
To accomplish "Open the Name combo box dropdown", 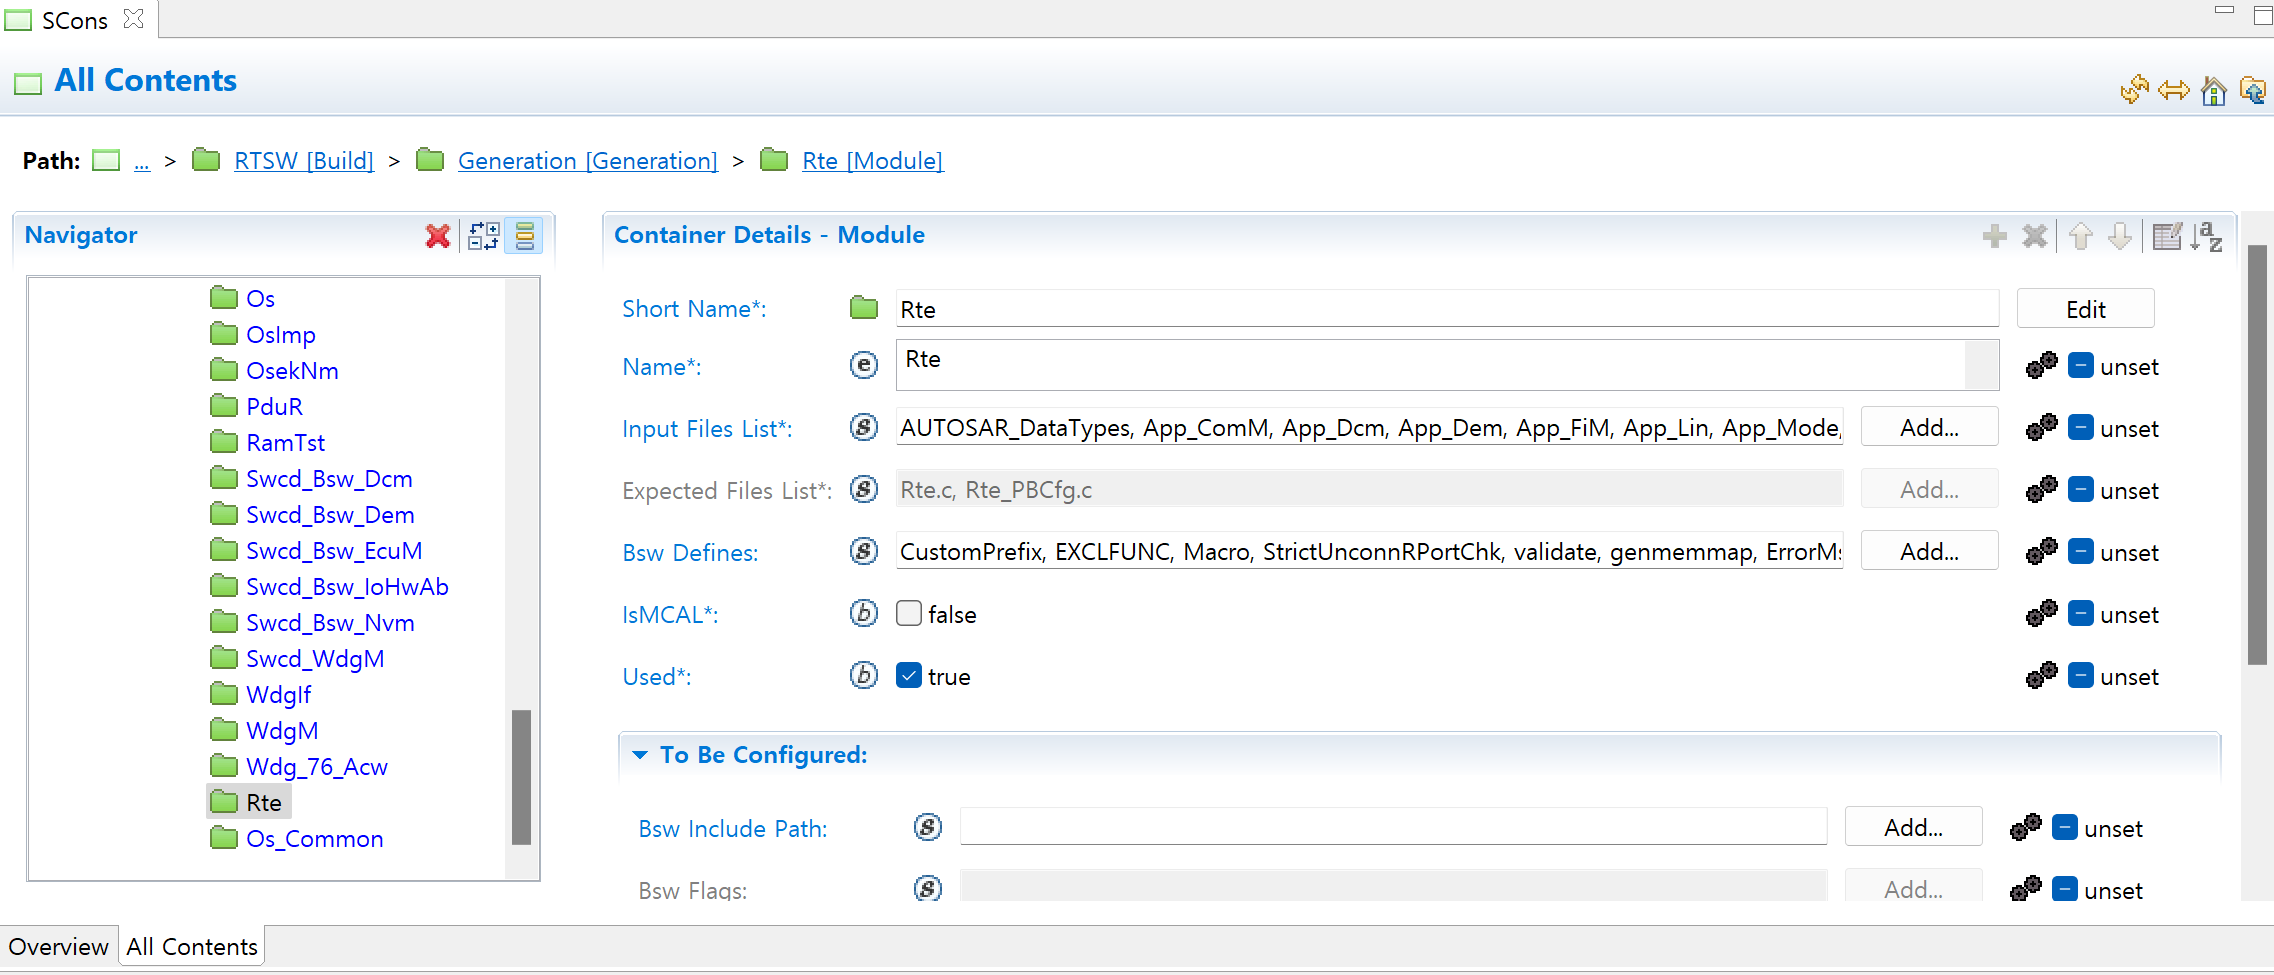I will pos(1981,365).
